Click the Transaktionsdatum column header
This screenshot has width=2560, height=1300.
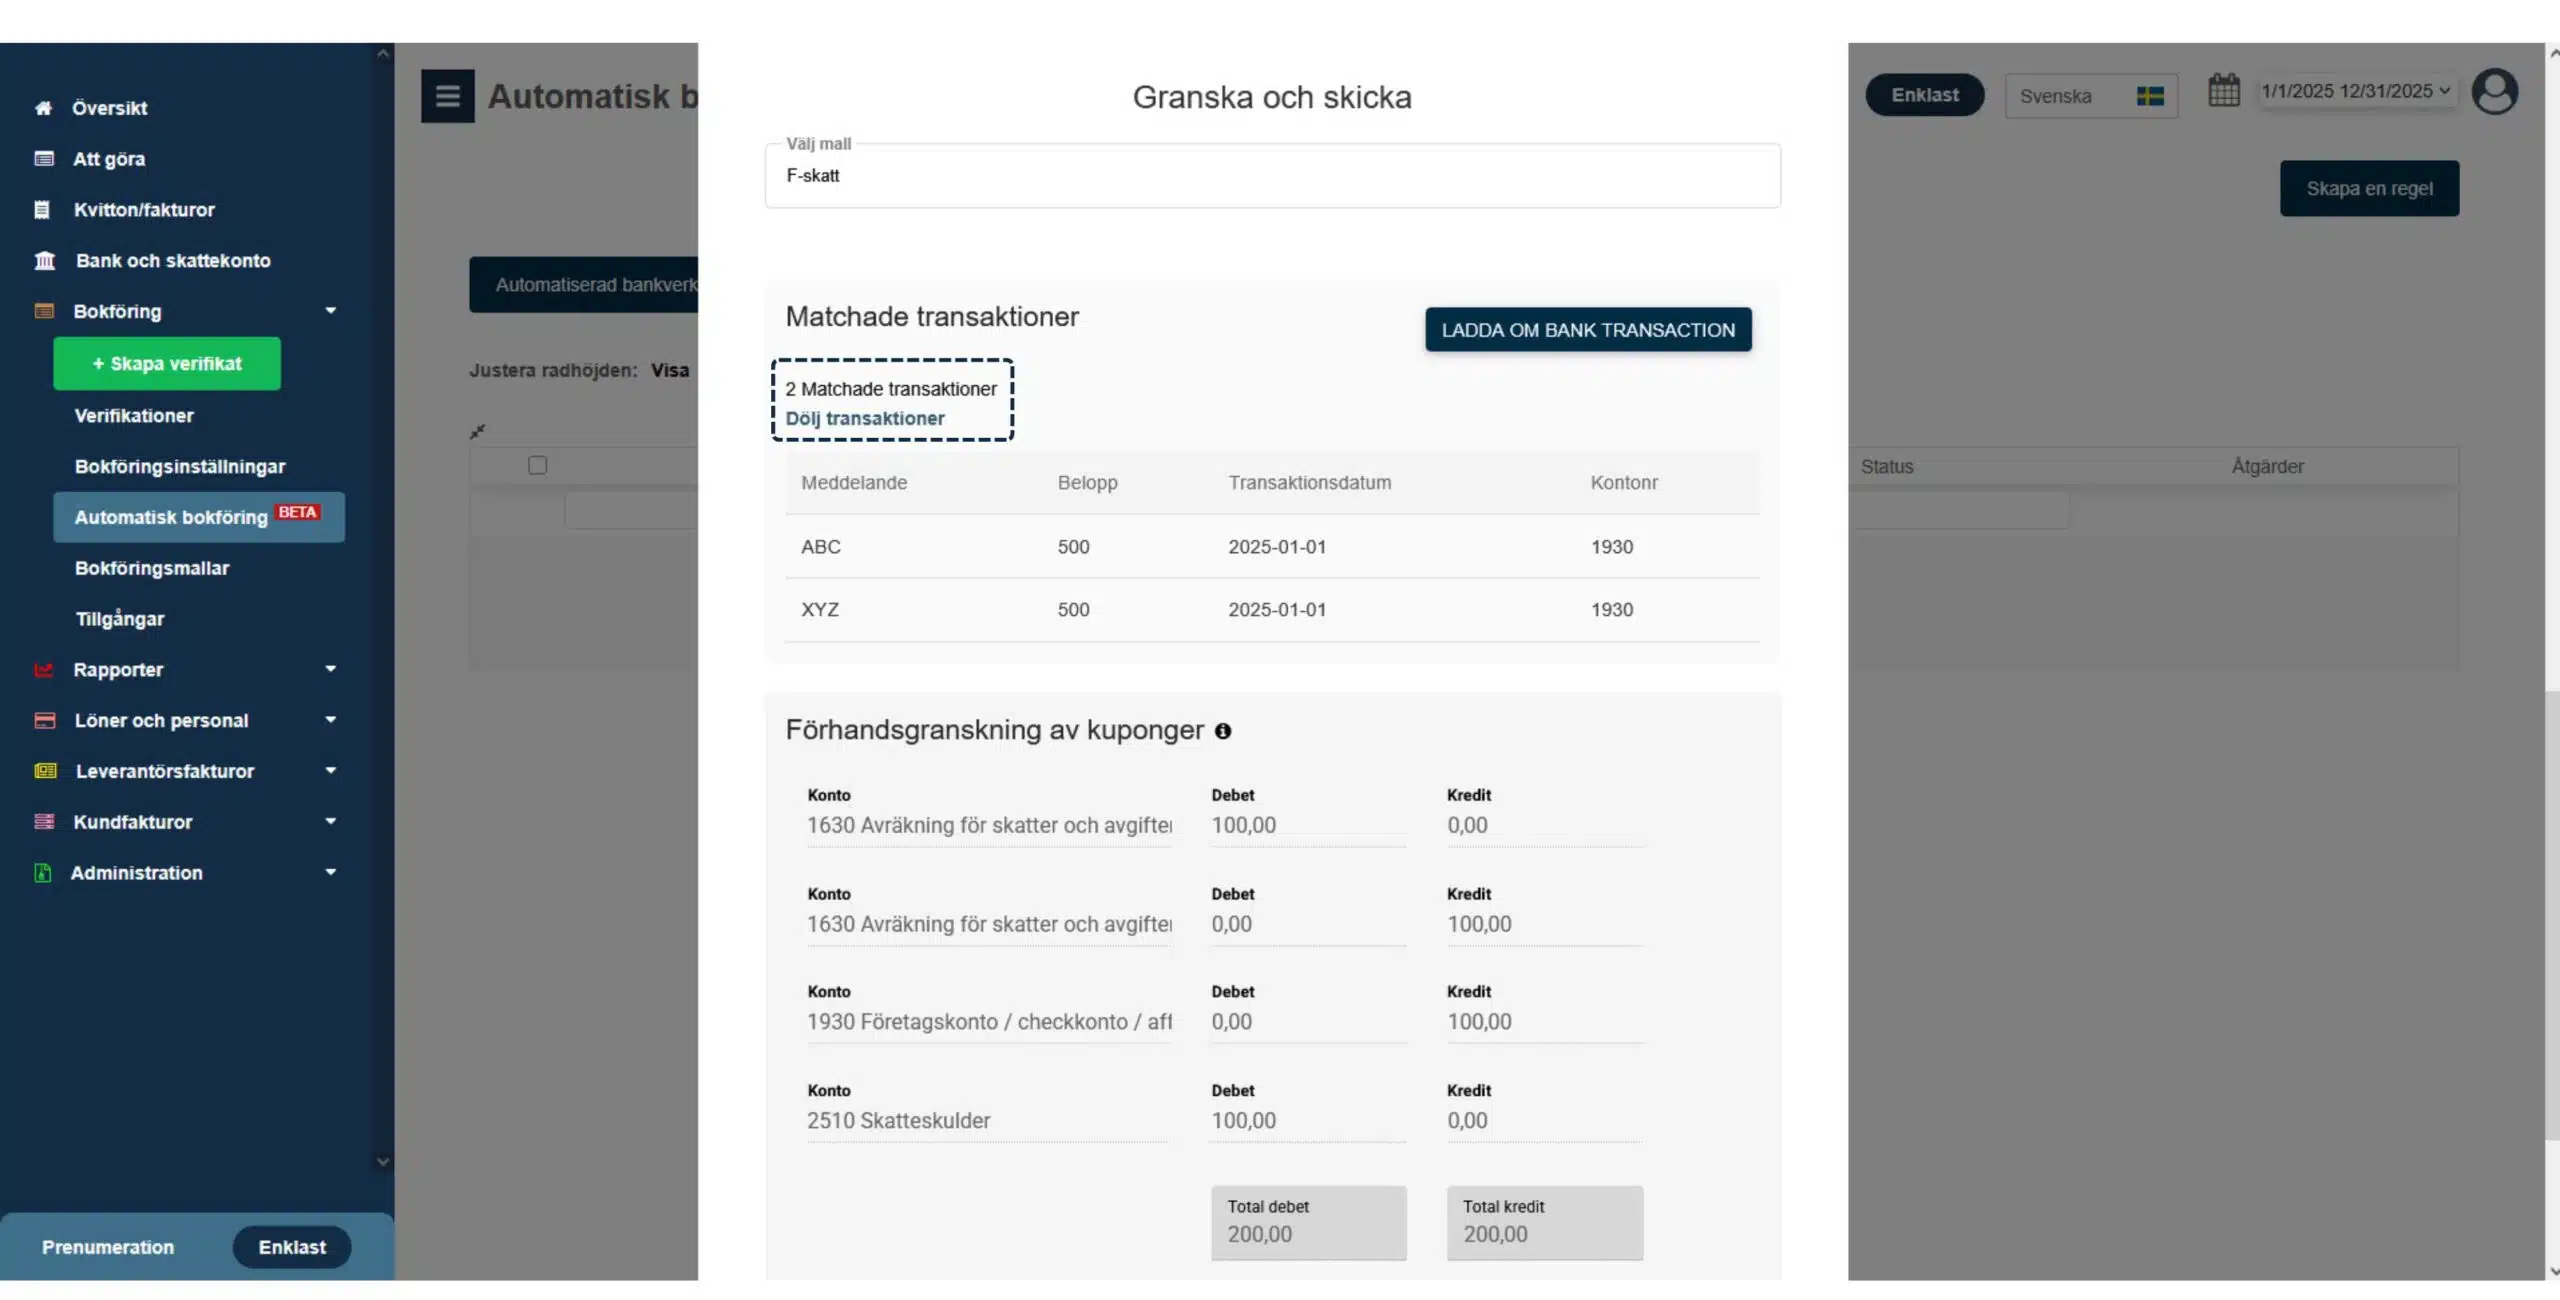tap(1309, 483)
